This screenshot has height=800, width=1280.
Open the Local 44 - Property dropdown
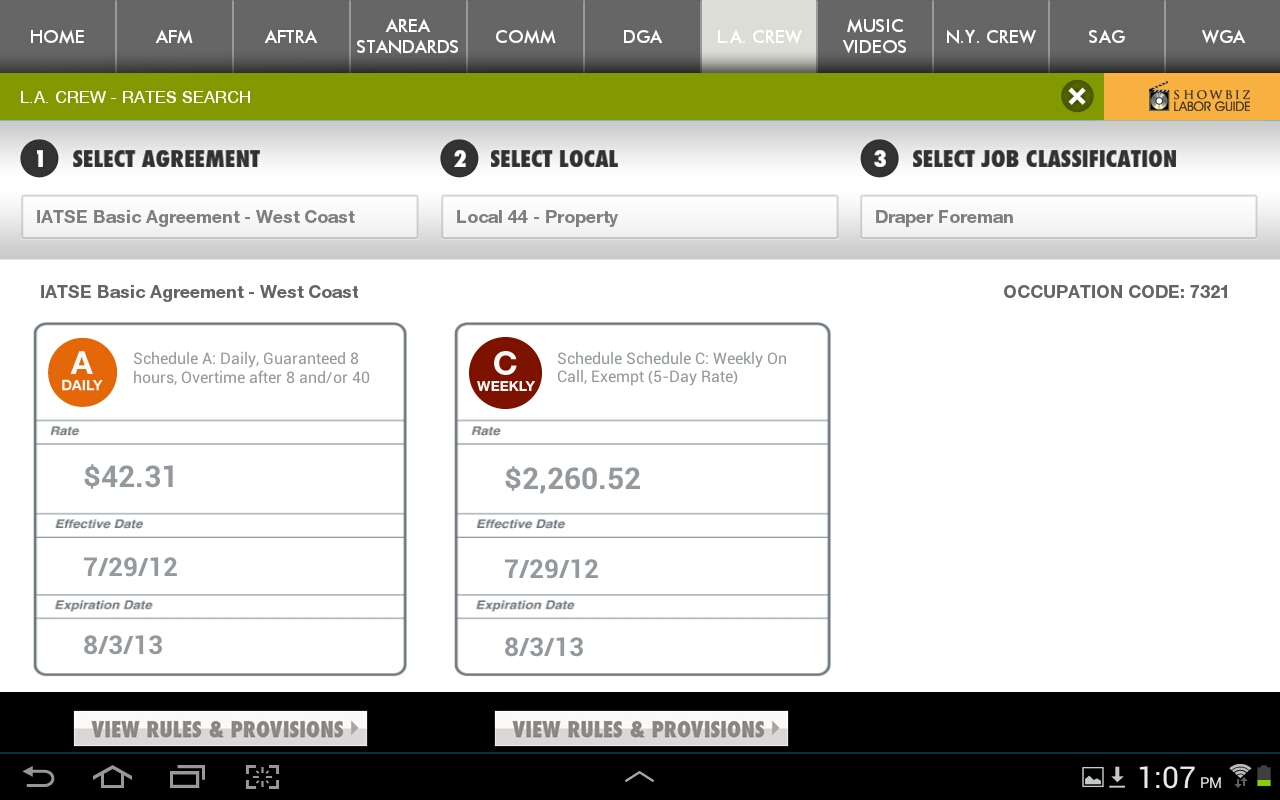click(x=640, y=217)
